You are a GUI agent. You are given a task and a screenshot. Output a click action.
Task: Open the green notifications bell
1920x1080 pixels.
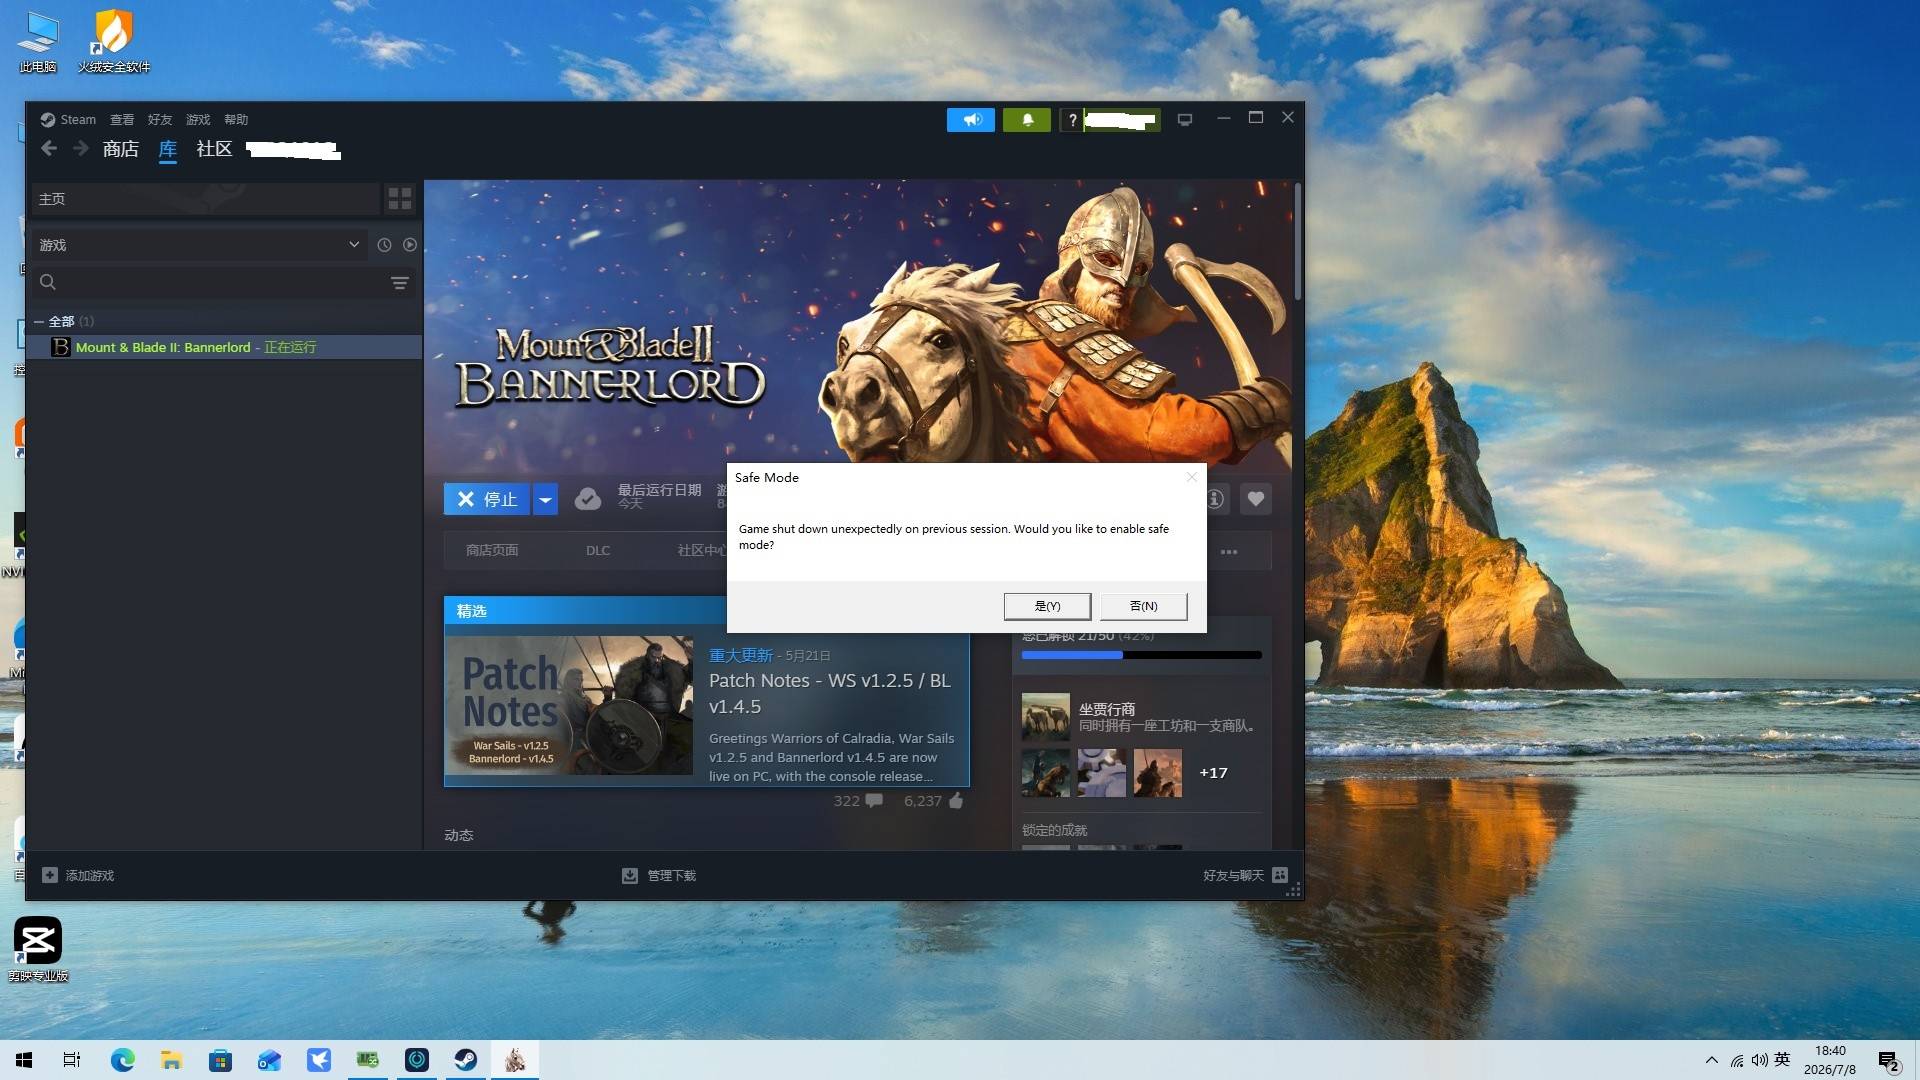click(x=1027, y=120)
